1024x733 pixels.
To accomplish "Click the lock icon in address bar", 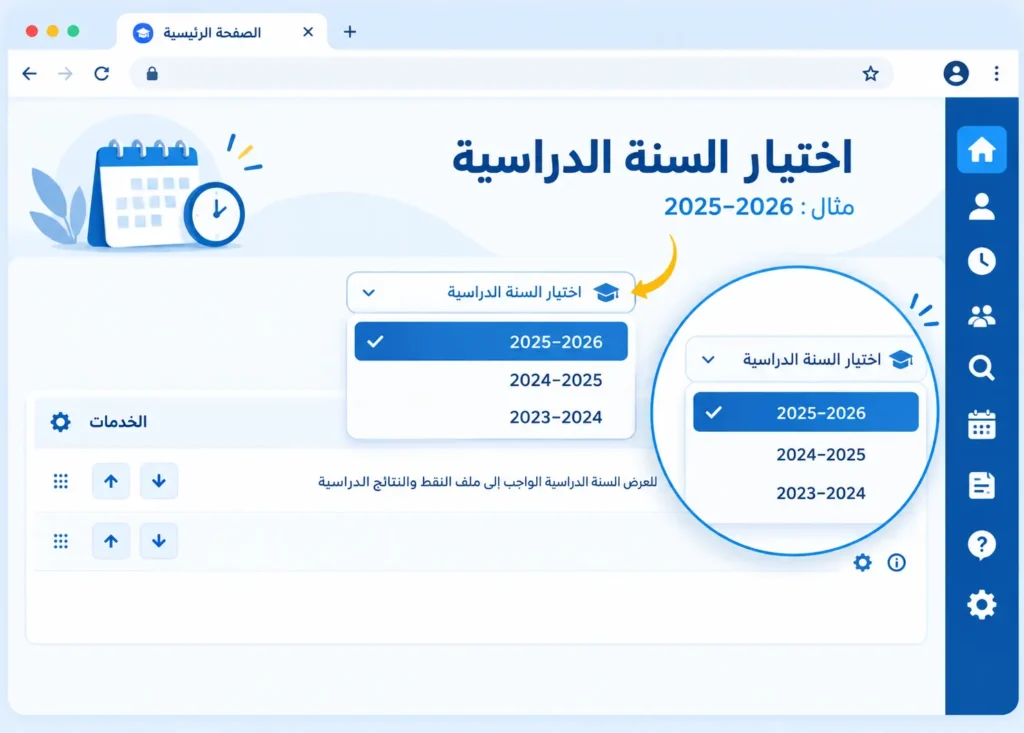I will point(152,74).
